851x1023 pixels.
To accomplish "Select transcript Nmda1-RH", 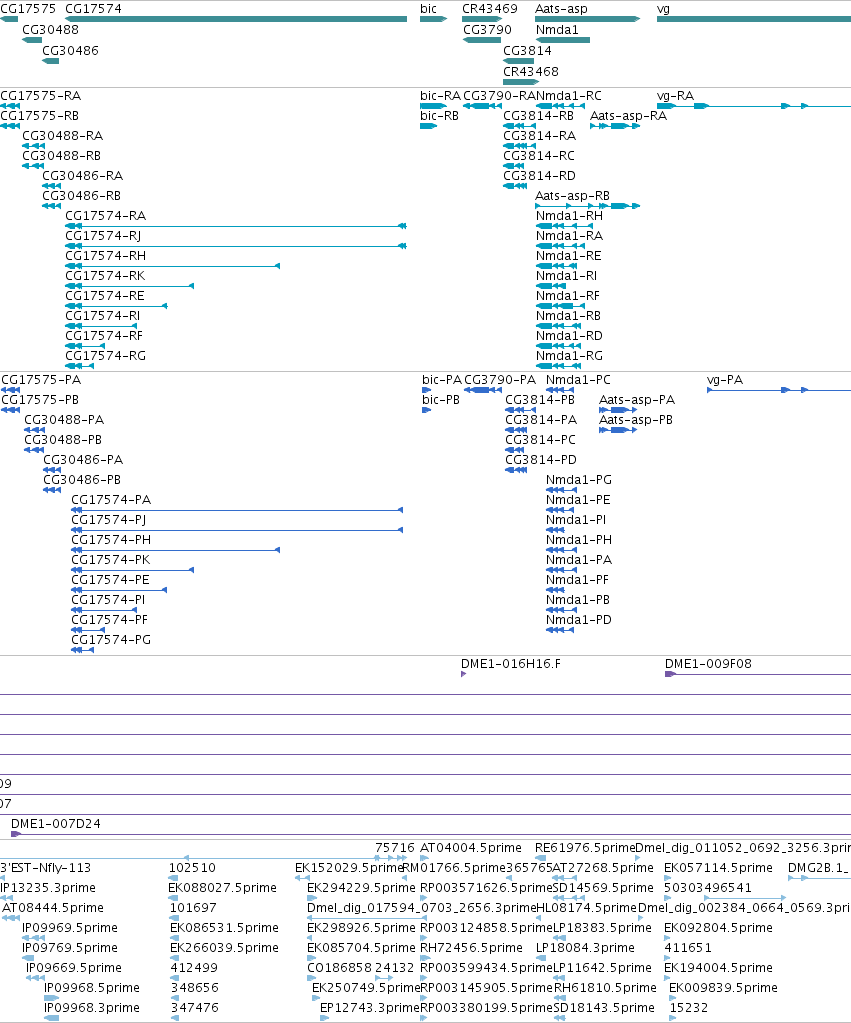I will coord(569,215).
